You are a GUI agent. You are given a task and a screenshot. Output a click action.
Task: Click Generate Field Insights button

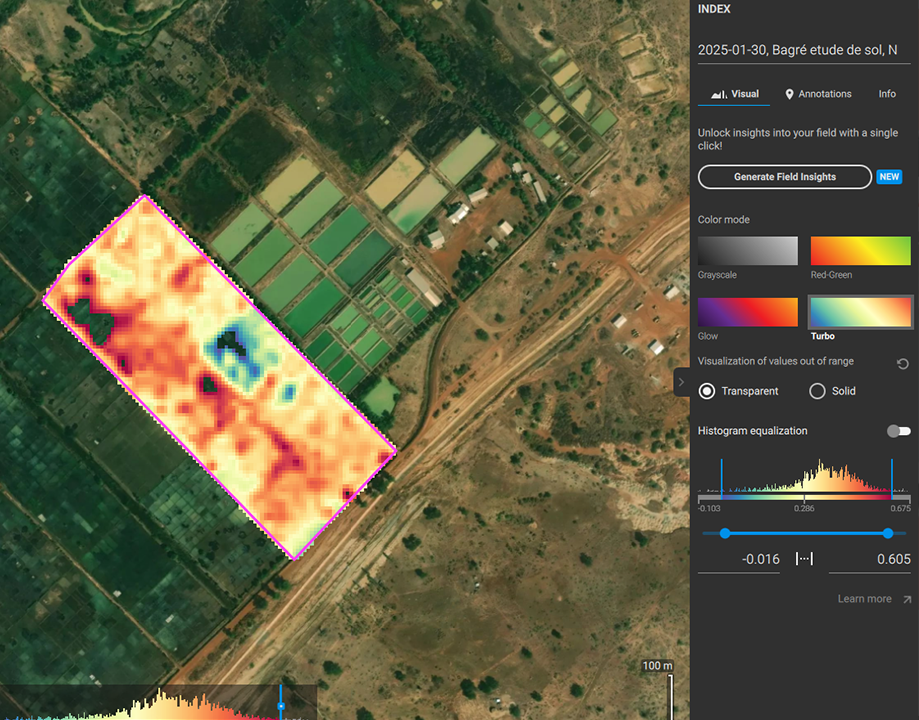point(785,177)
